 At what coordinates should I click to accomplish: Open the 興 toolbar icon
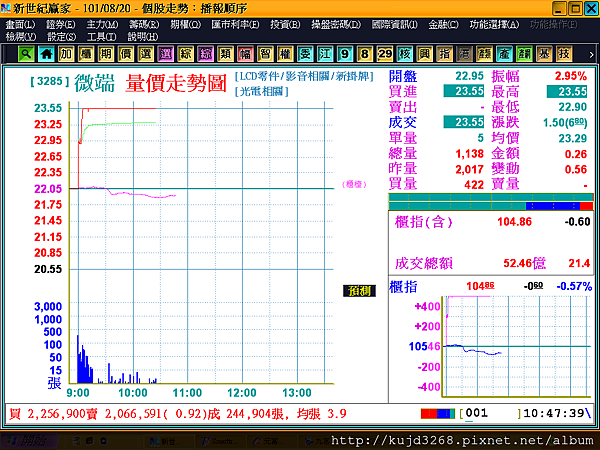coord(424,54)
